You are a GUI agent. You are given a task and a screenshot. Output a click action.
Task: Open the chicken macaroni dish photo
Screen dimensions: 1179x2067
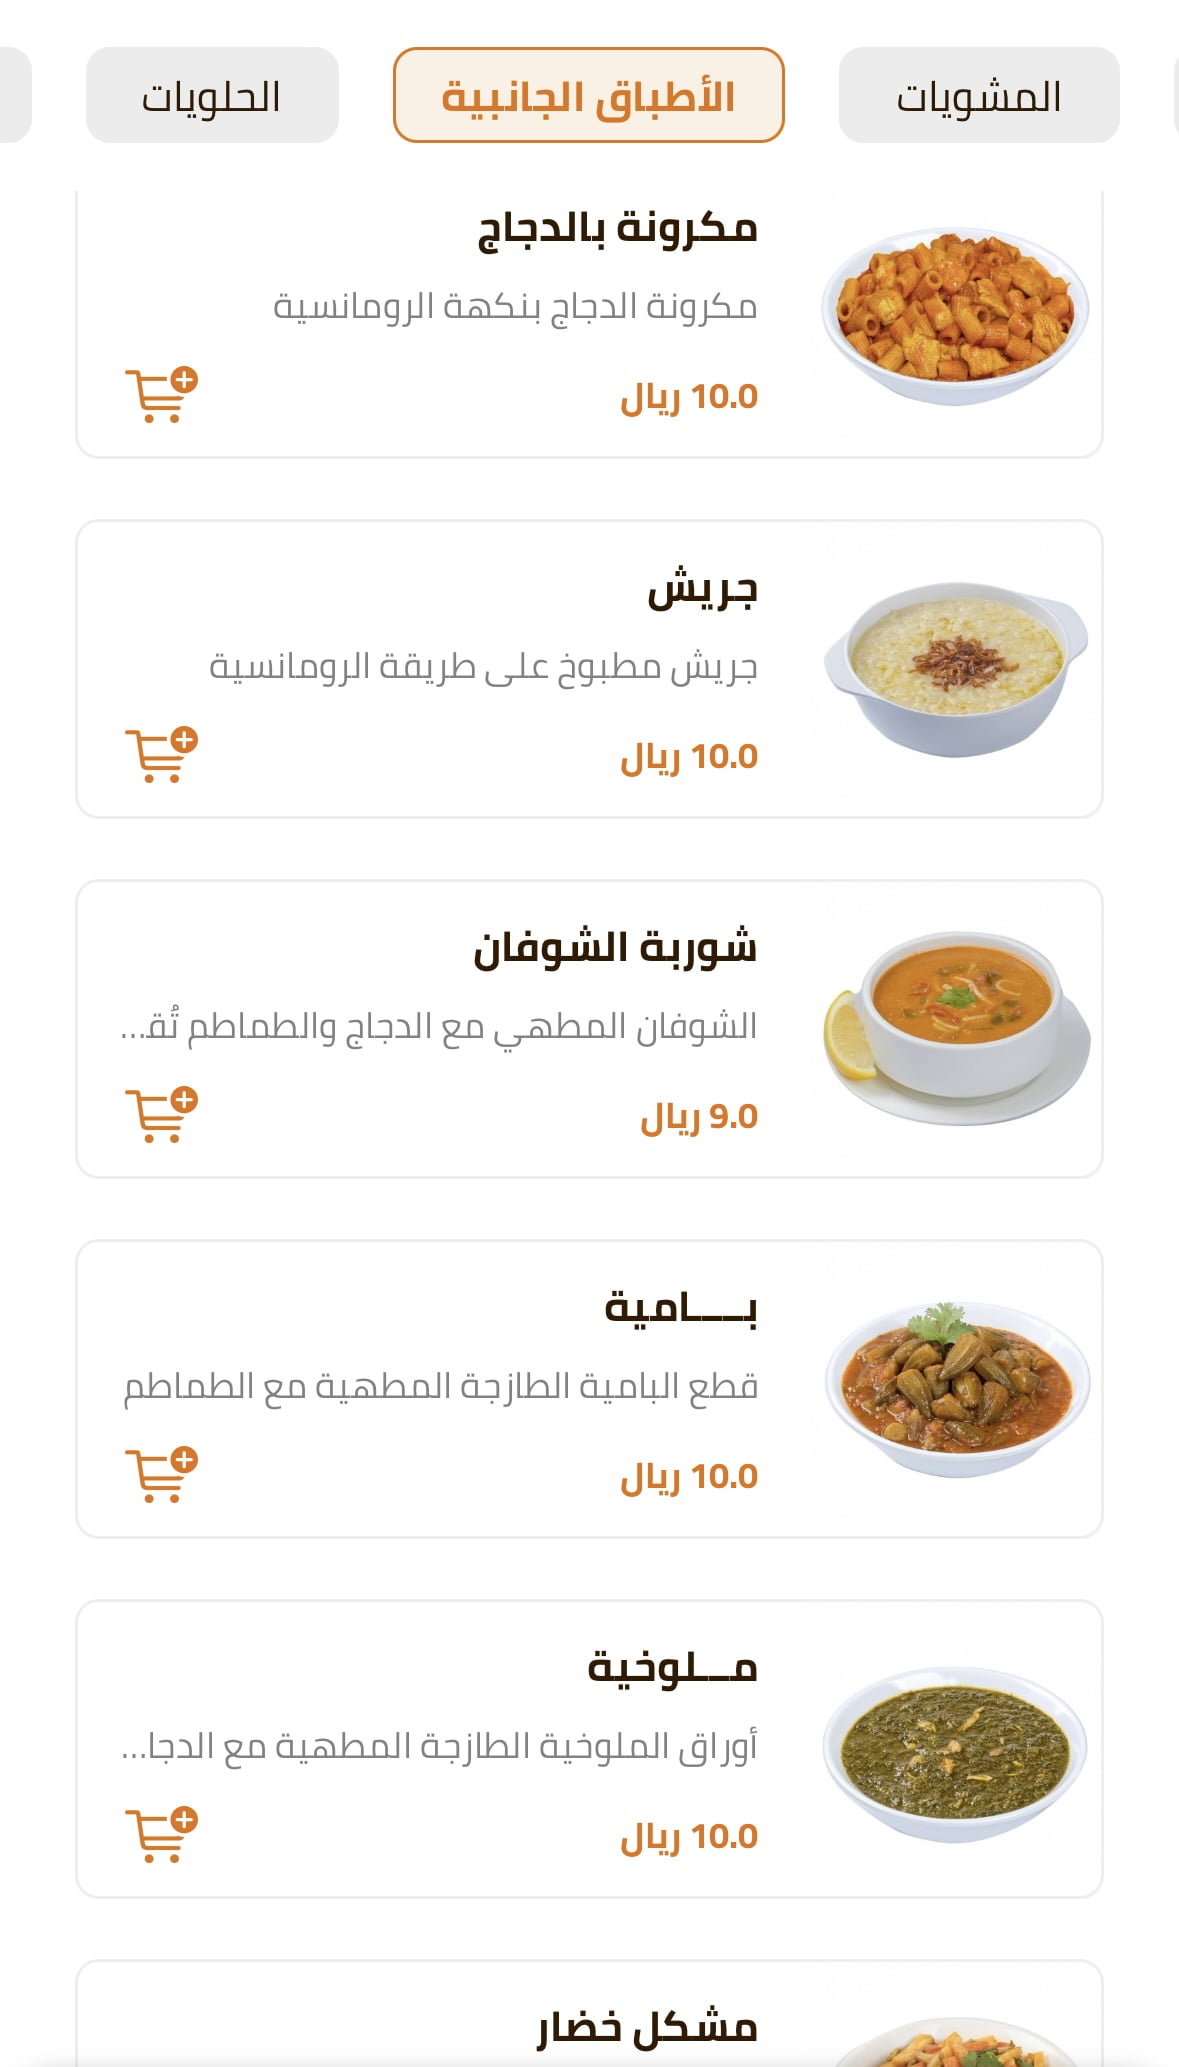coord(955,315)
